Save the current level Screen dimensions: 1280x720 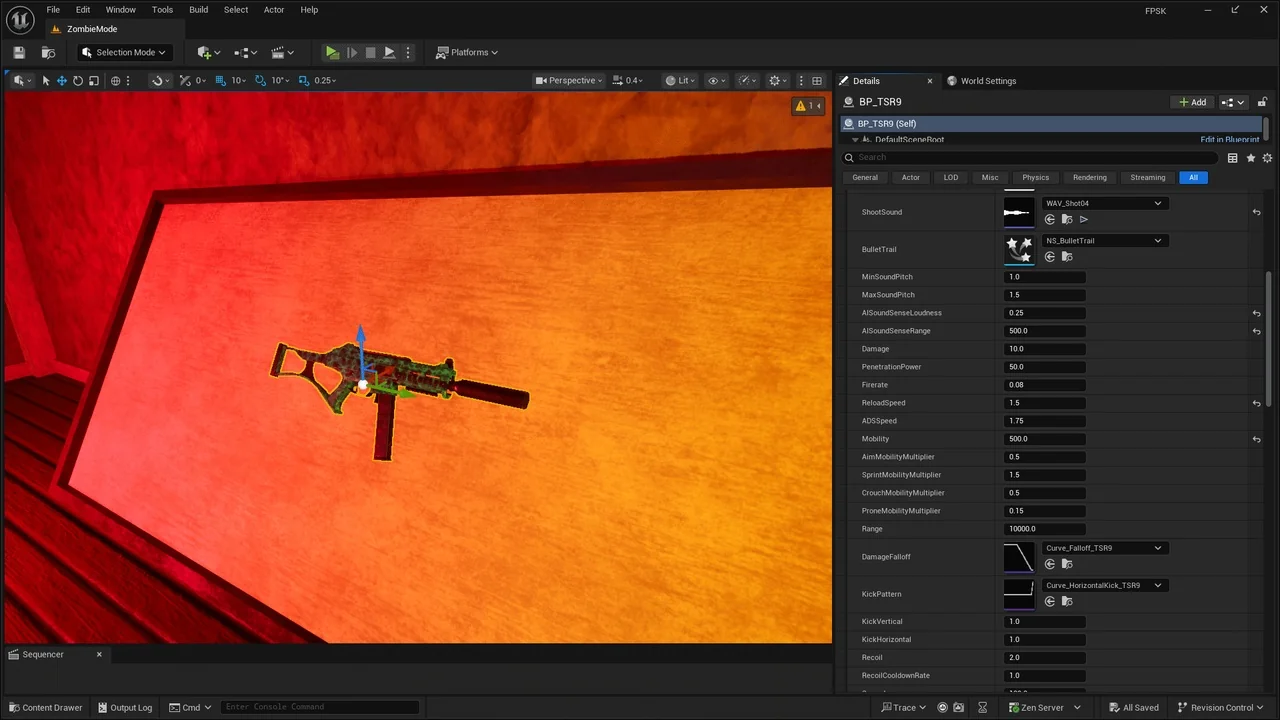point(19,52)
